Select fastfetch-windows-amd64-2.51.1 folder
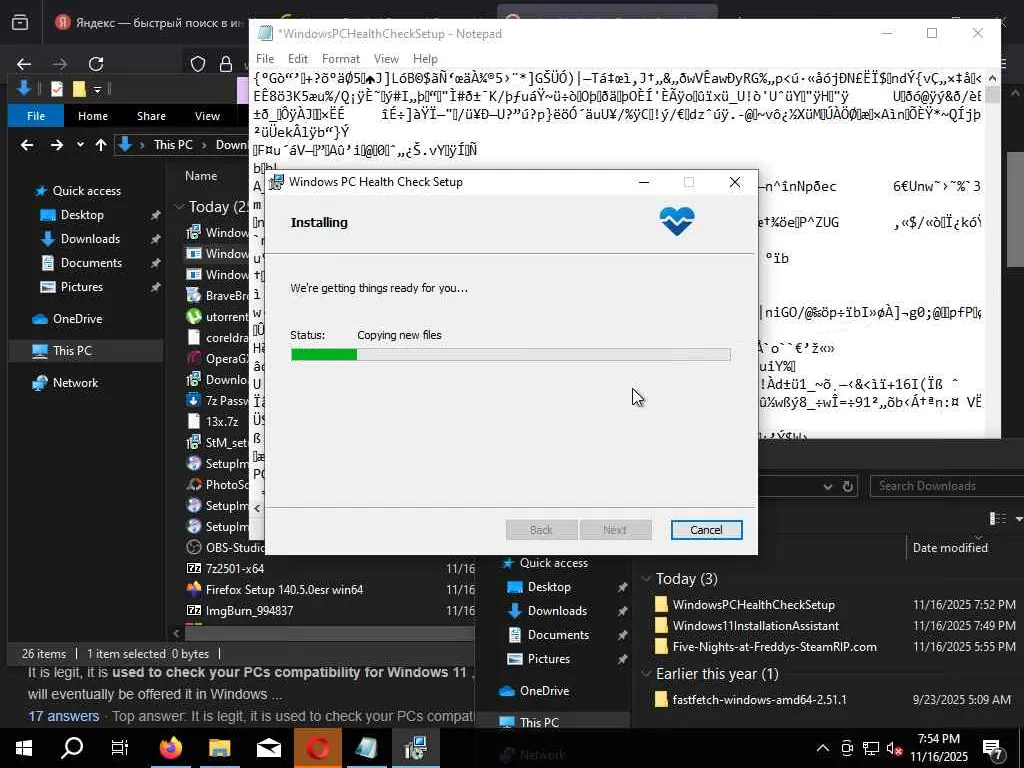This screenshot has height=768, width=1024. click(759, 699)
